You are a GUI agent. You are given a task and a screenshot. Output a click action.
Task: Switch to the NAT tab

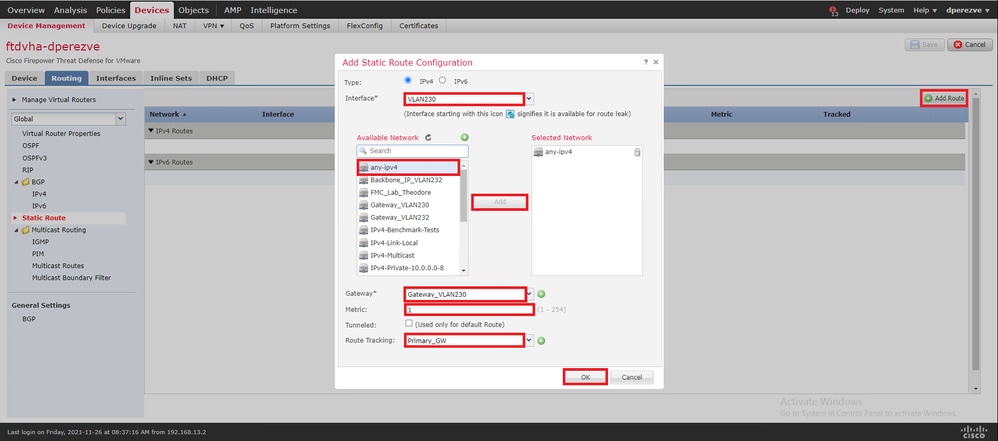pos(179,26)
